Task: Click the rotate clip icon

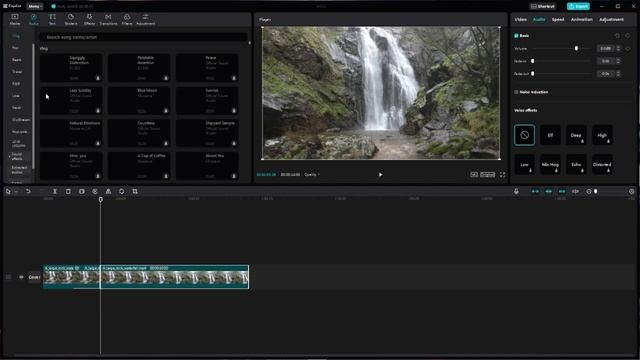Action: click(x=122, y=191)
